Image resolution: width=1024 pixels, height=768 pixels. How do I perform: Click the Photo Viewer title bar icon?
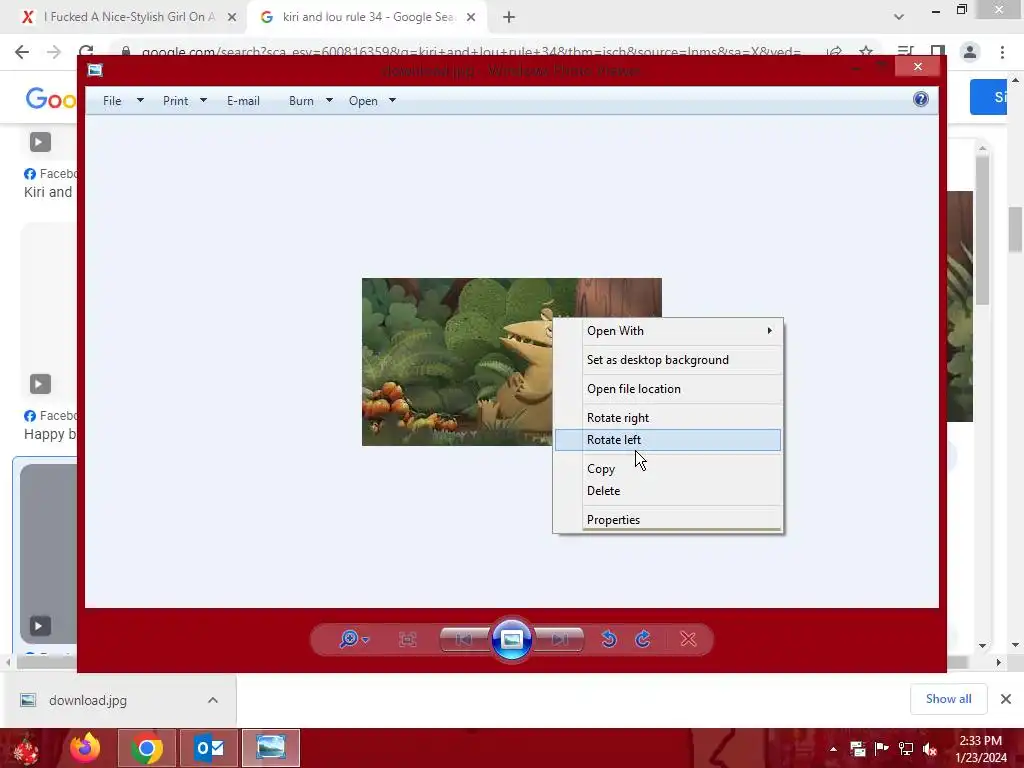coord(95,70)
